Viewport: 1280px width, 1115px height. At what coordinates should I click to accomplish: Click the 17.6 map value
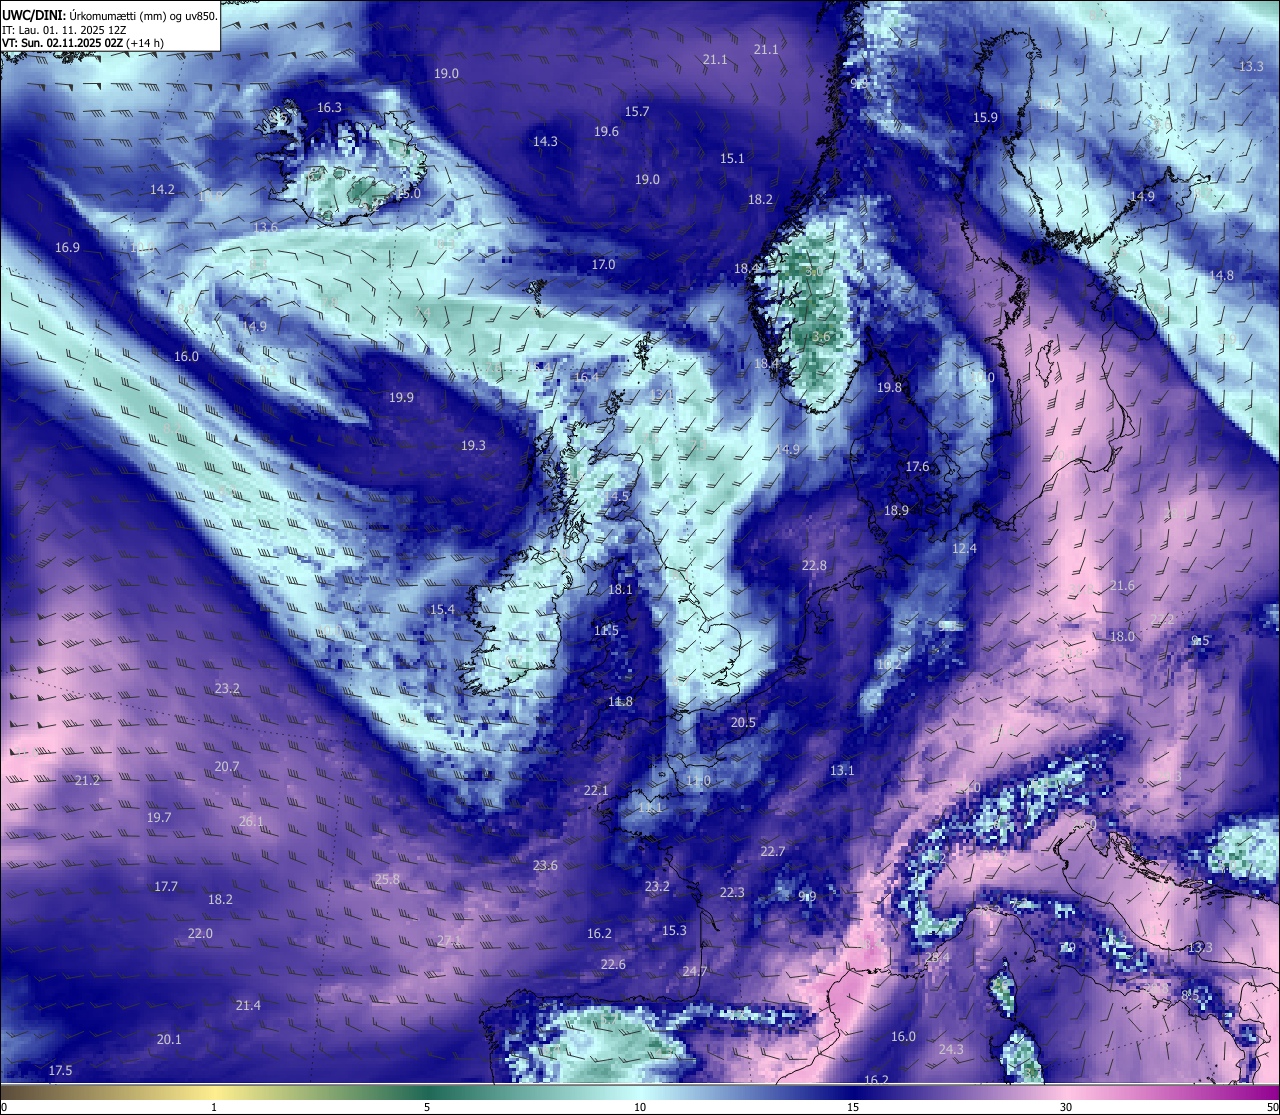[x=917, y=467]
